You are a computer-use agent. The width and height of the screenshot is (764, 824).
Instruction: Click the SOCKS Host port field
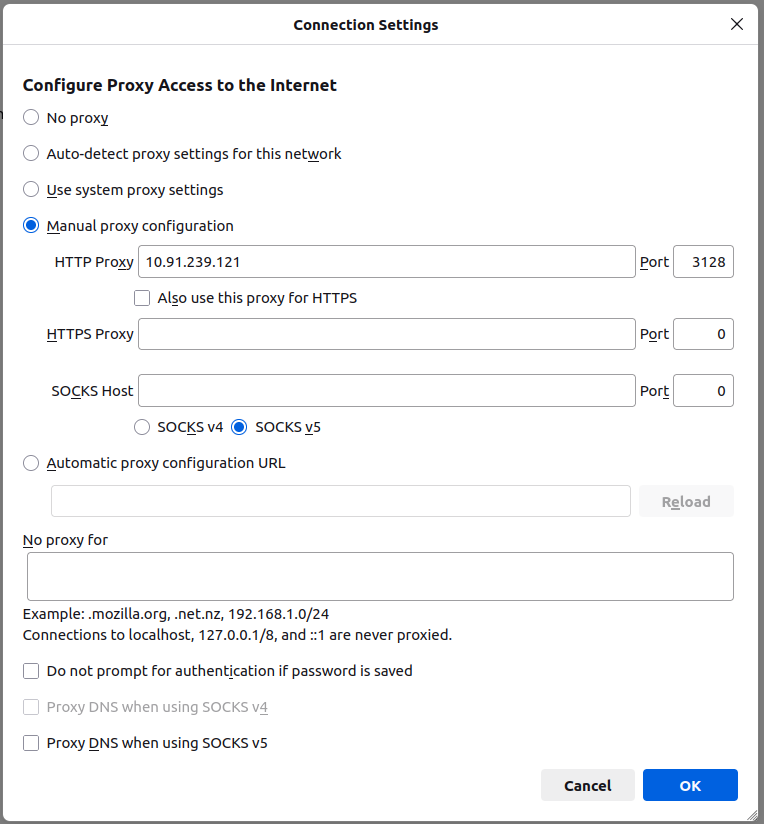tap(703, 391)
